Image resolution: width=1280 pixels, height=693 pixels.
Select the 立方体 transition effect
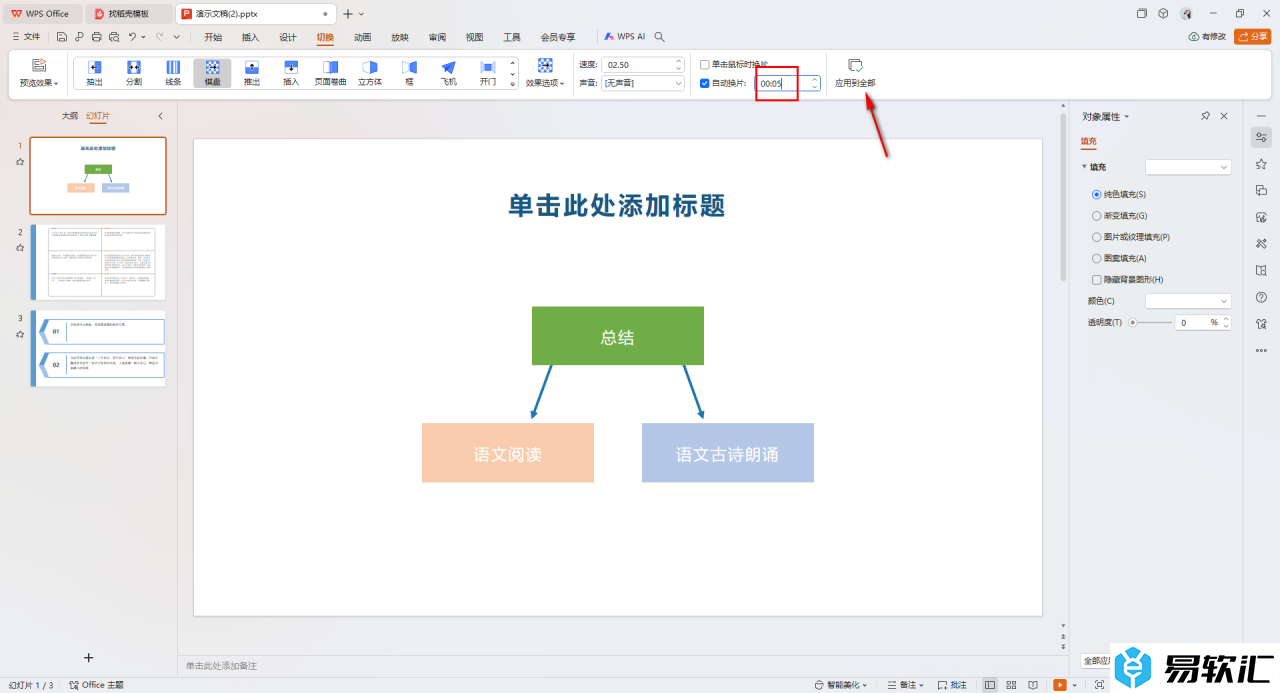click(x=370, y=73)
